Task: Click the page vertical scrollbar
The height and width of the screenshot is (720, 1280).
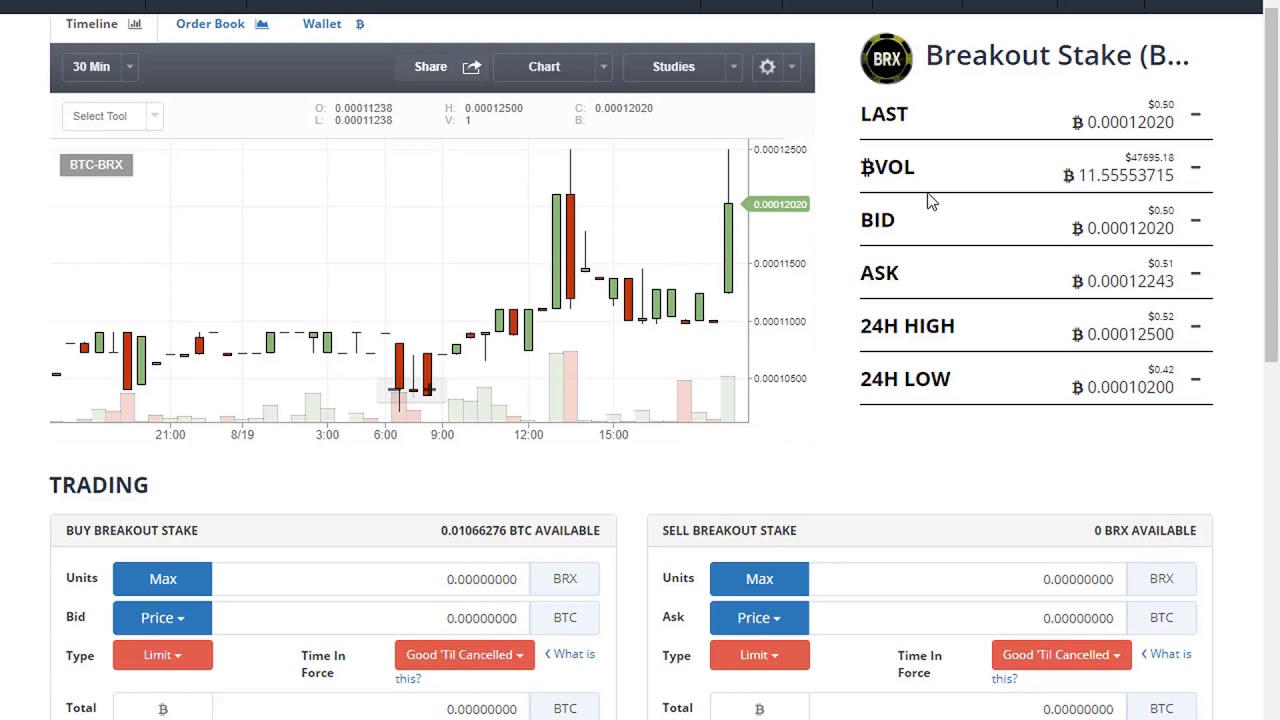Action: (1271, 188)
